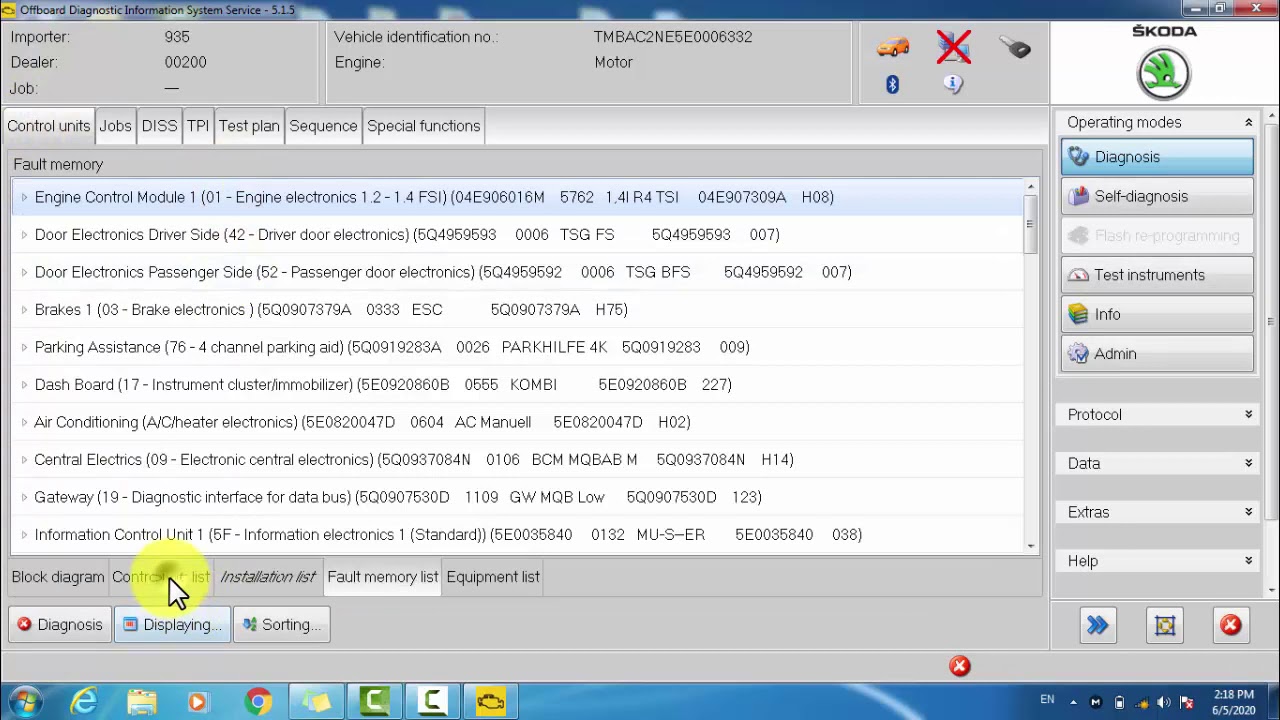Switch to Block diagram view tab
This screenshot has width=1280, height=720.
[x=58, y=577]
